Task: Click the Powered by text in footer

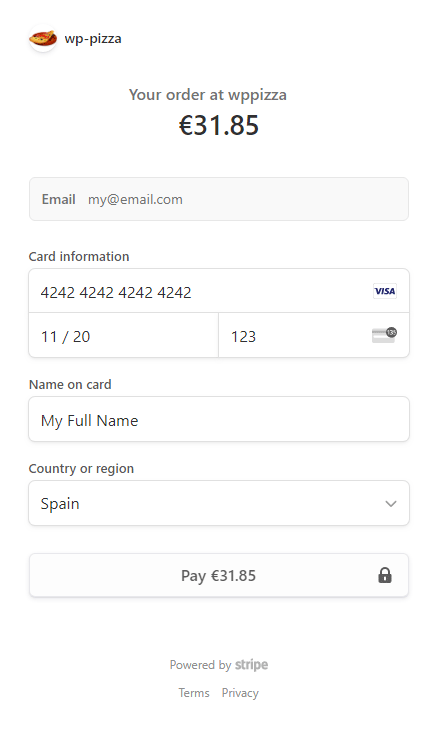Action: pos(200,665)
